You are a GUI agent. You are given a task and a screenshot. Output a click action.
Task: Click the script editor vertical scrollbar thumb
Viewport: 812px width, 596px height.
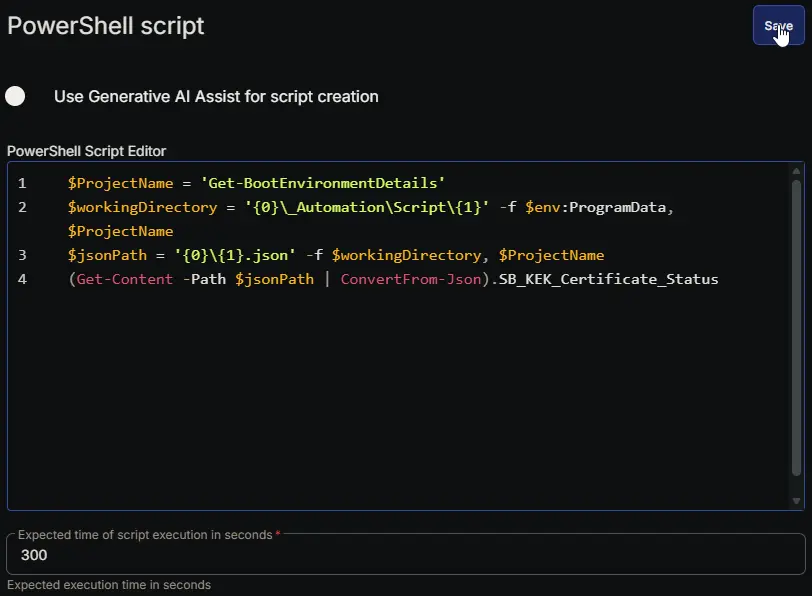[796, 327]
